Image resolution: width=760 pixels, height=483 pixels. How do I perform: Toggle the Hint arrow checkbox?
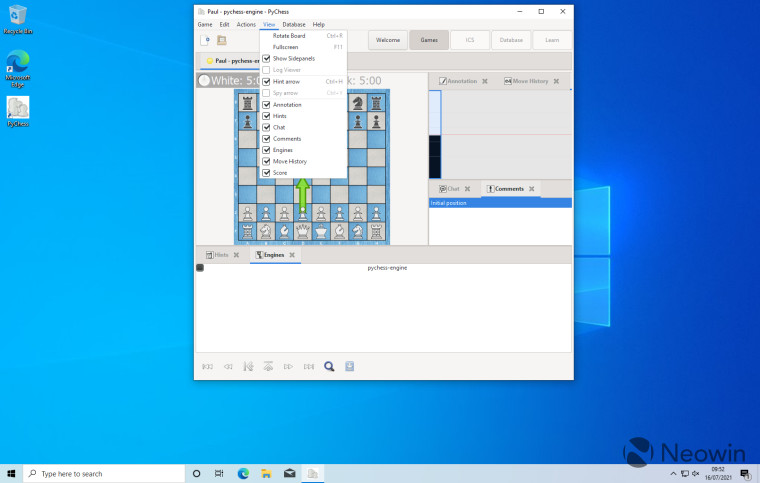pos(266,81)
